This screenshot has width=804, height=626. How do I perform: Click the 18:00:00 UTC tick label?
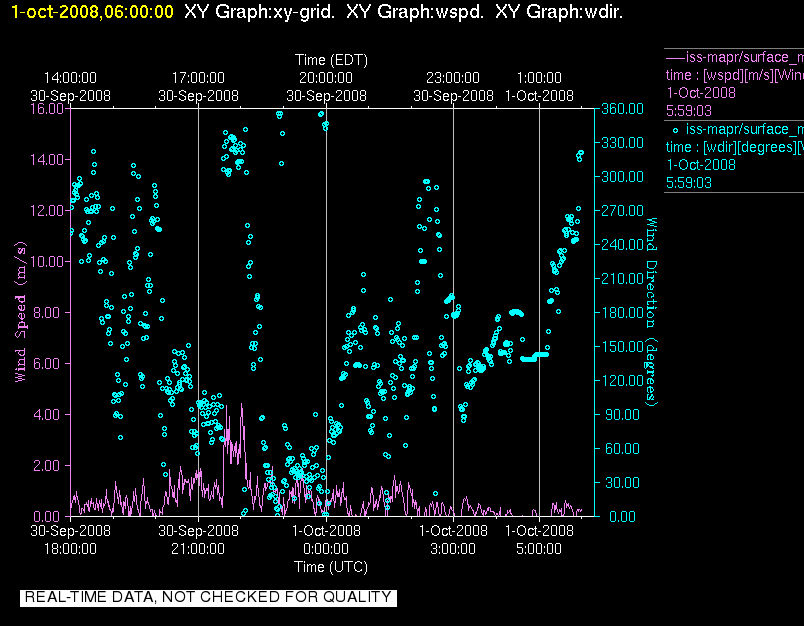point(70,549)
